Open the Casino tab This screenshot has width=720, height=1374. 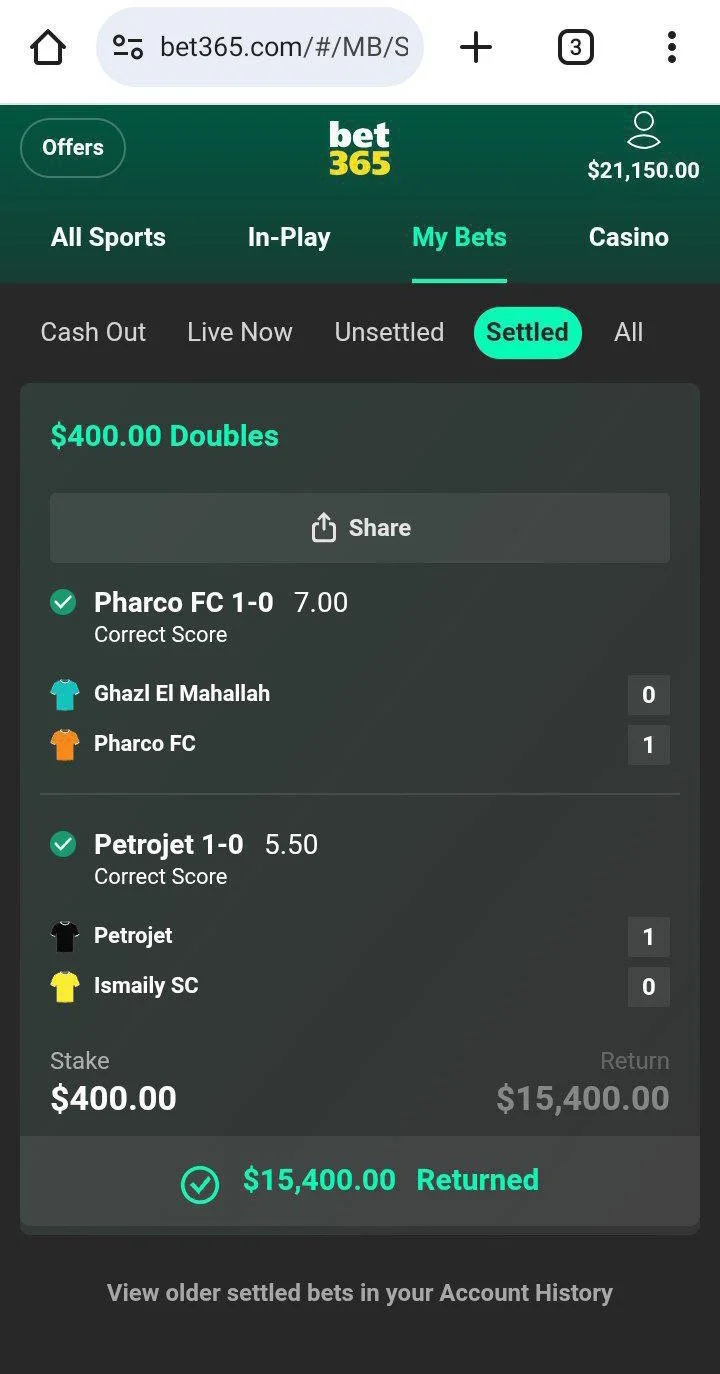(x=628, y=238)
